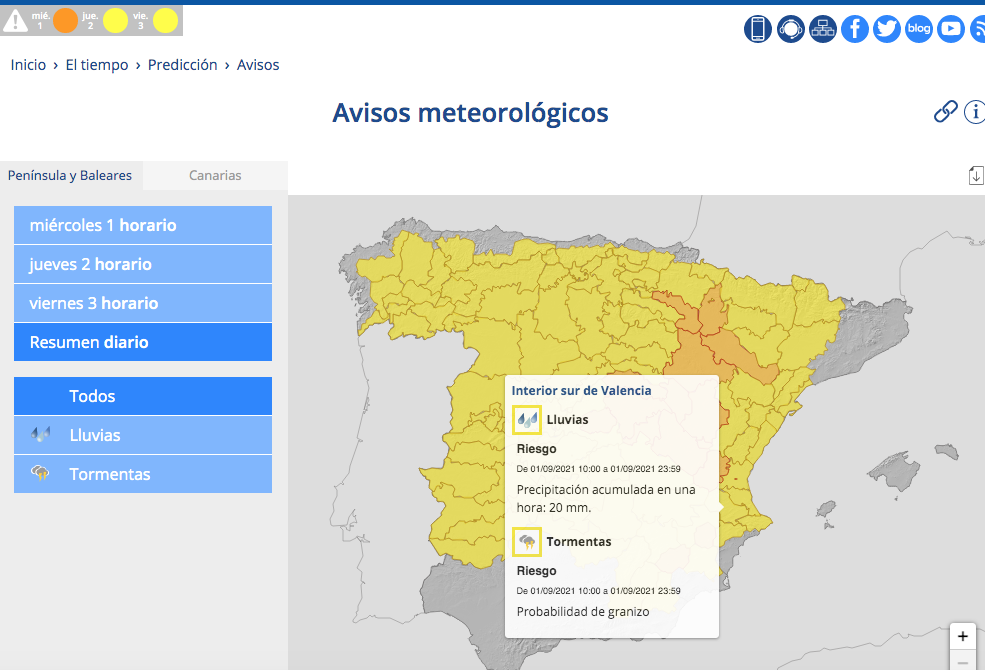Download the map via download icon
Viewport: 985px width, 670px height.
click(976, 176)
